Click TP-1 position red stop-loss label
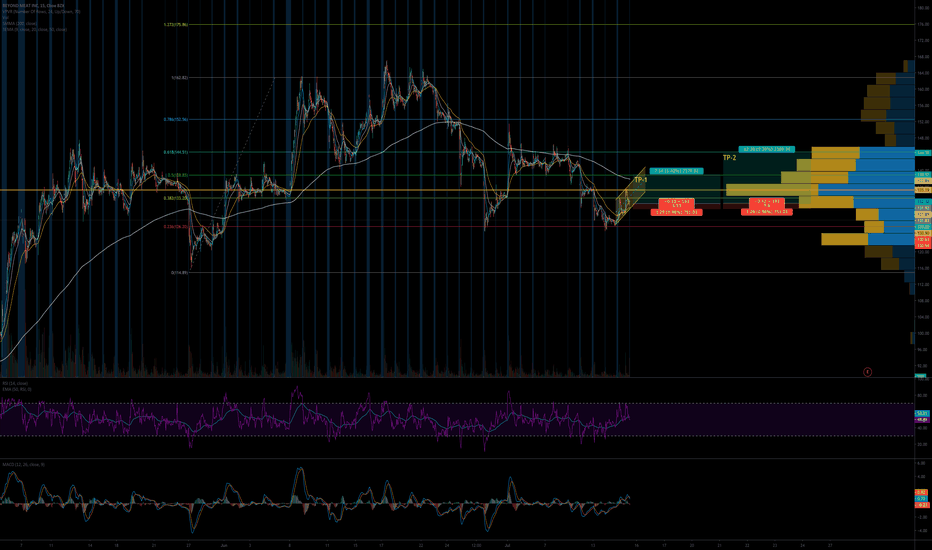932x550 pixels. [x=676, y=212]
